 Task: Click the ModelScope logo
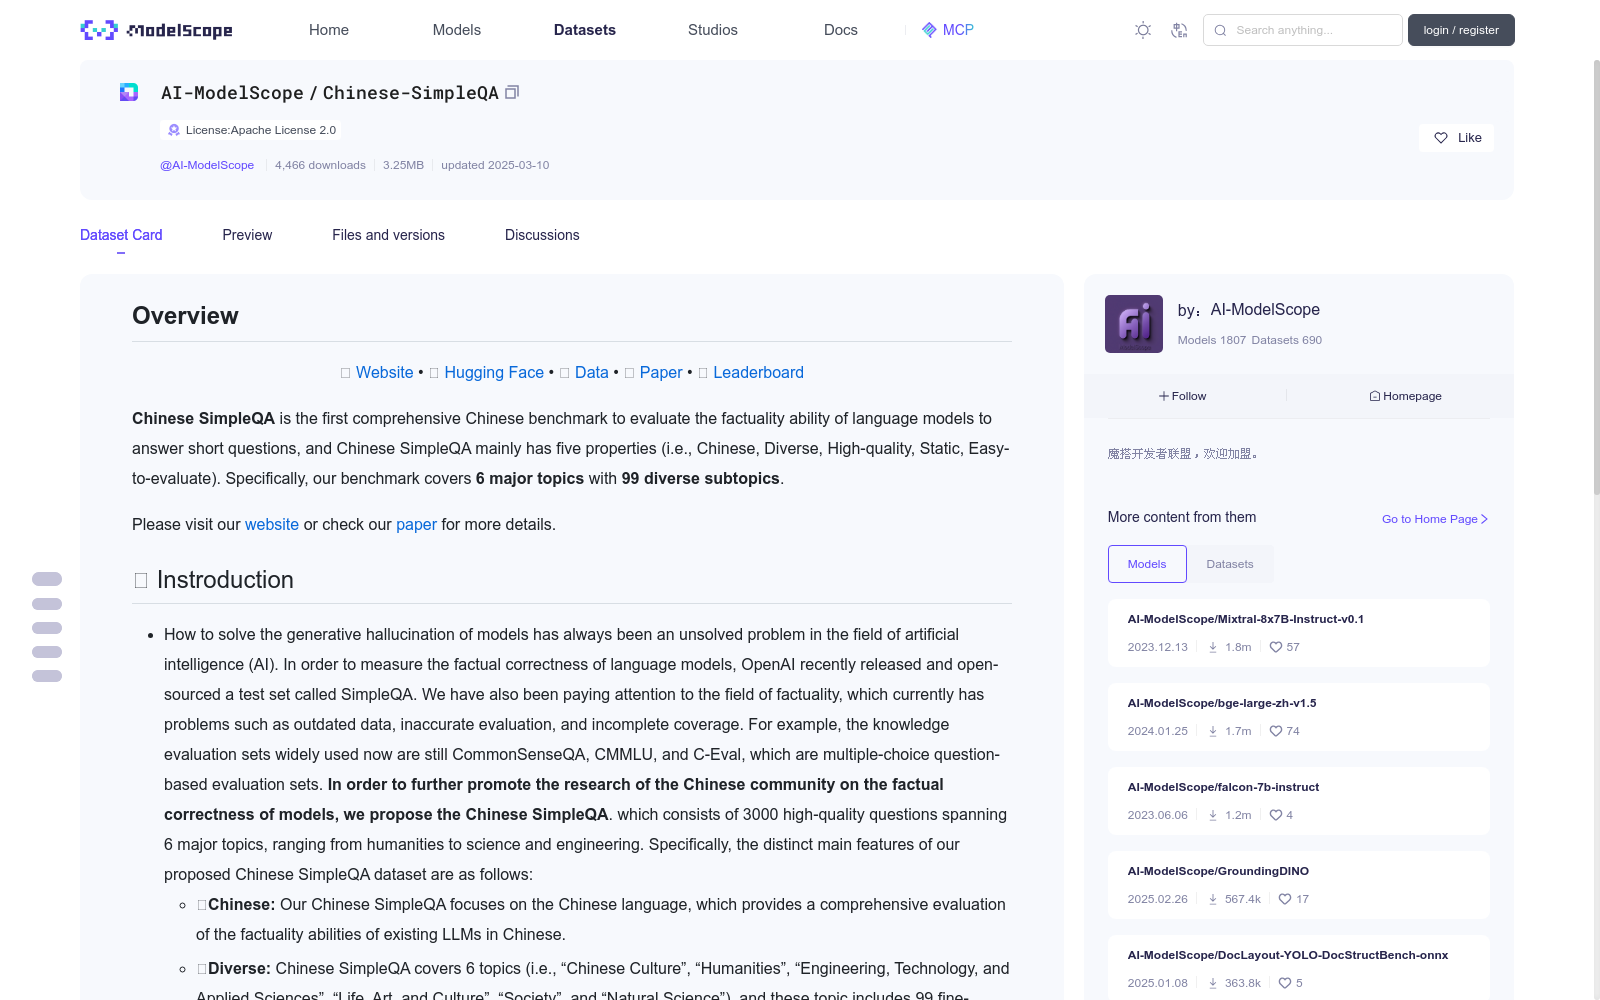tap(156, 30)
